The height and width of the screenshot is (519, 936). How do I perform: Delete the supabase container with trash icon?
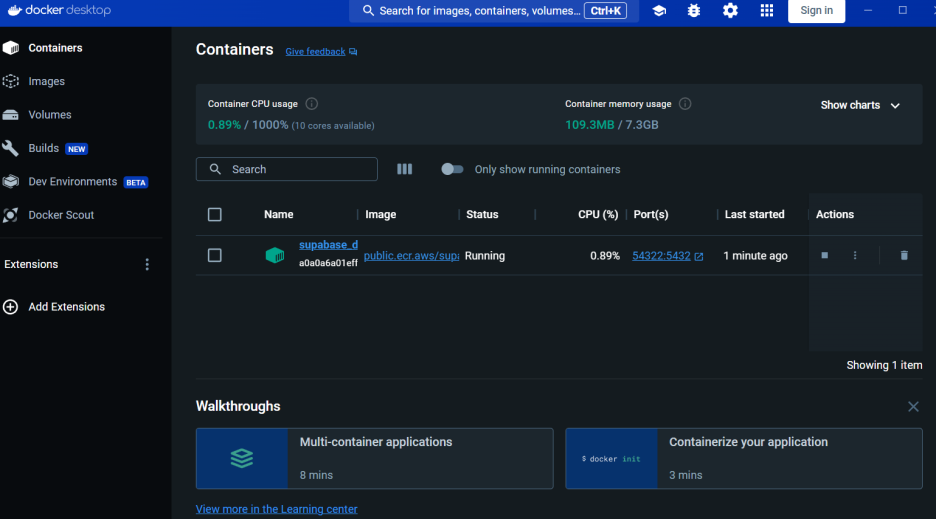pyautogui.click(x=904, y=256)
